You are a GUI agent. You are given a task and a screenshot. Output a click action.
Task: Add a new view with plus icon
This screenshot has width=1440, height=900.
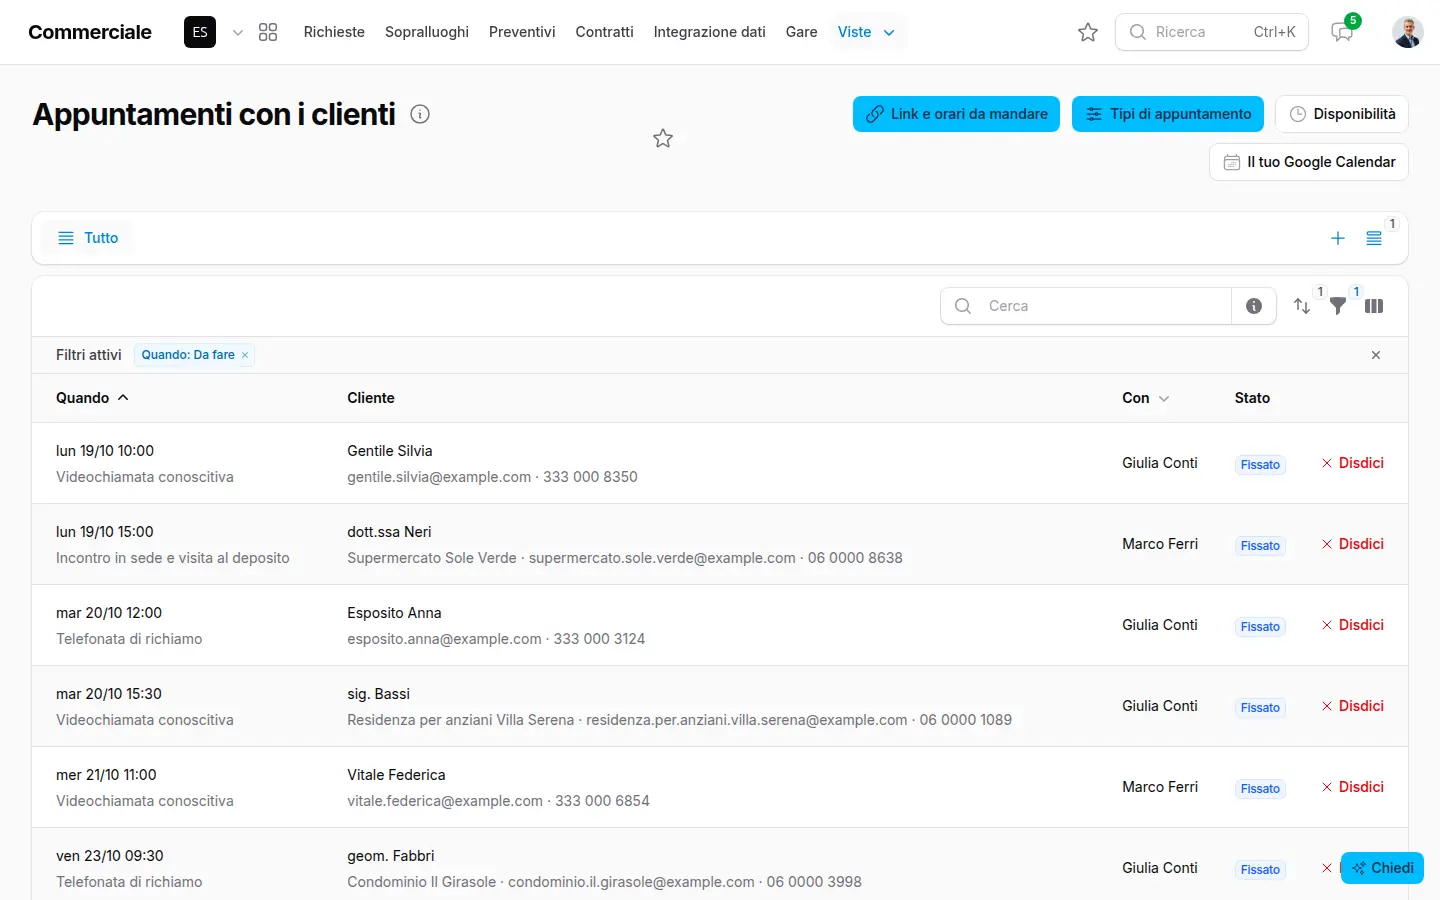point(1338,238)
